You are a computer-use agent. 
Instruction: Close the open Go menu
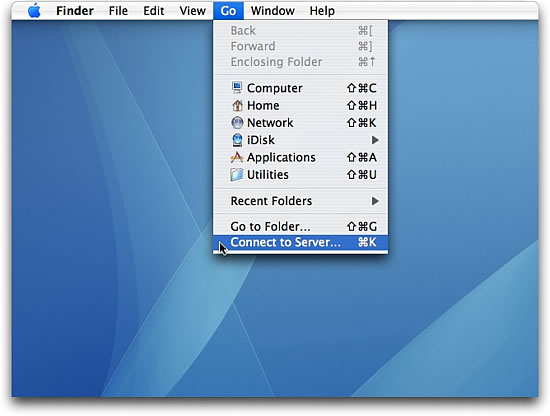point(228,11)
